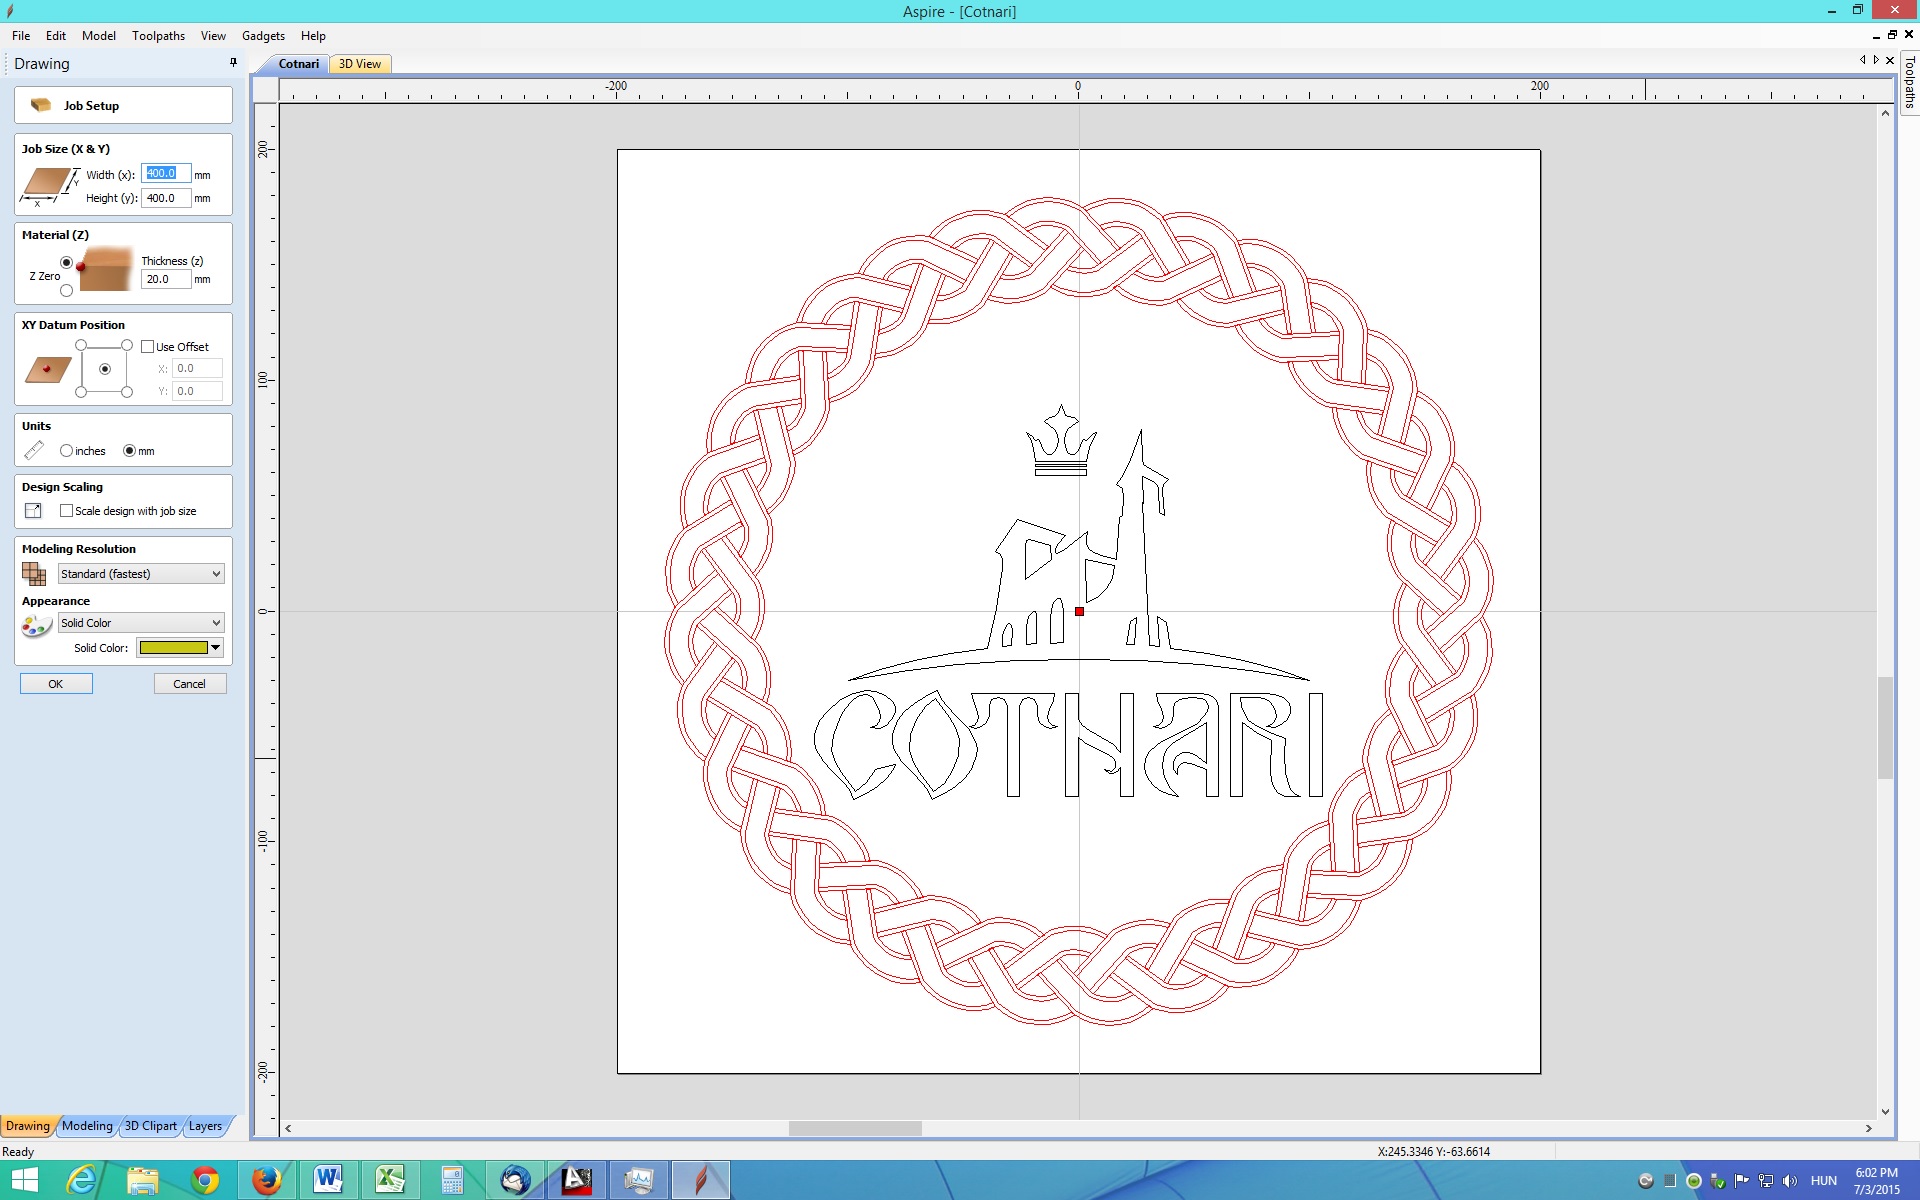Open the Toolpaths menu
The width and height of the screenshot is (1920, 1200).
158,36
